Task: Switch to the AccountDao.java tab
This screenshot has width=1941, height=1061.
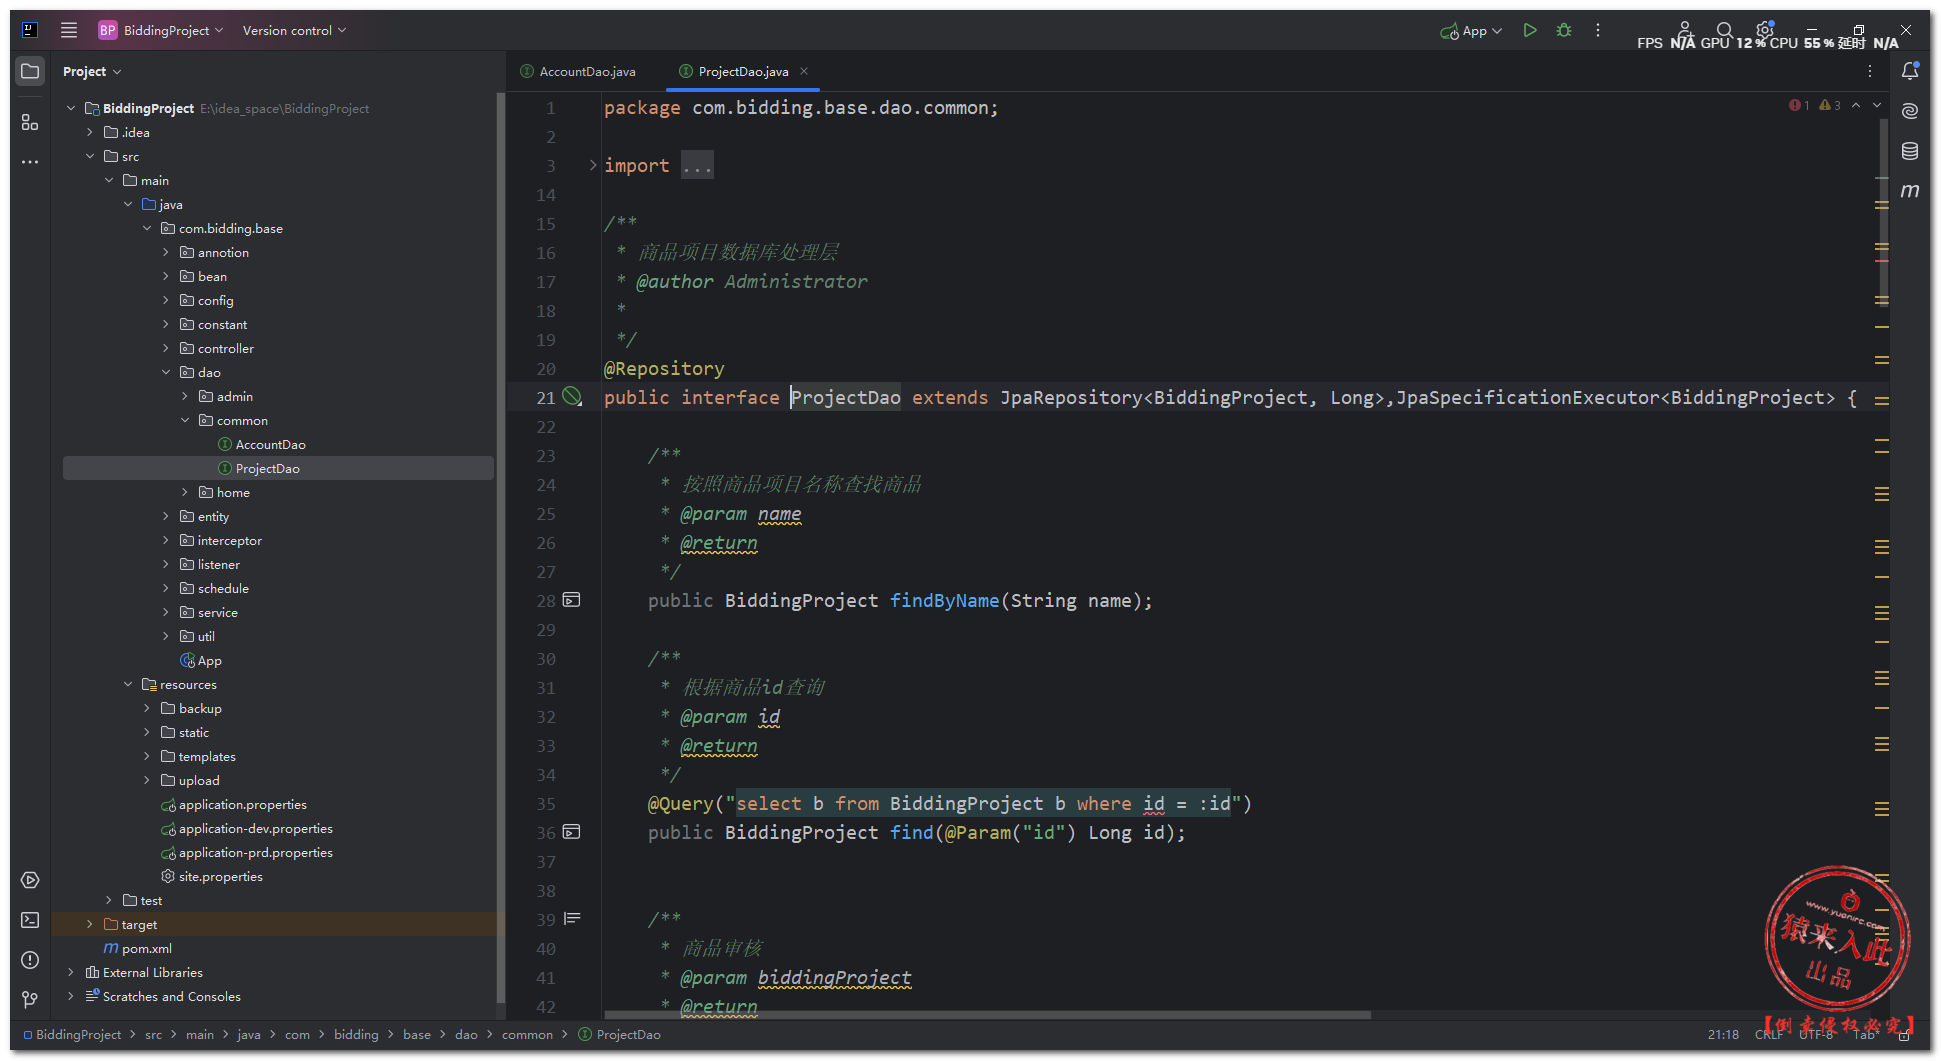Action: pos(586,72)
